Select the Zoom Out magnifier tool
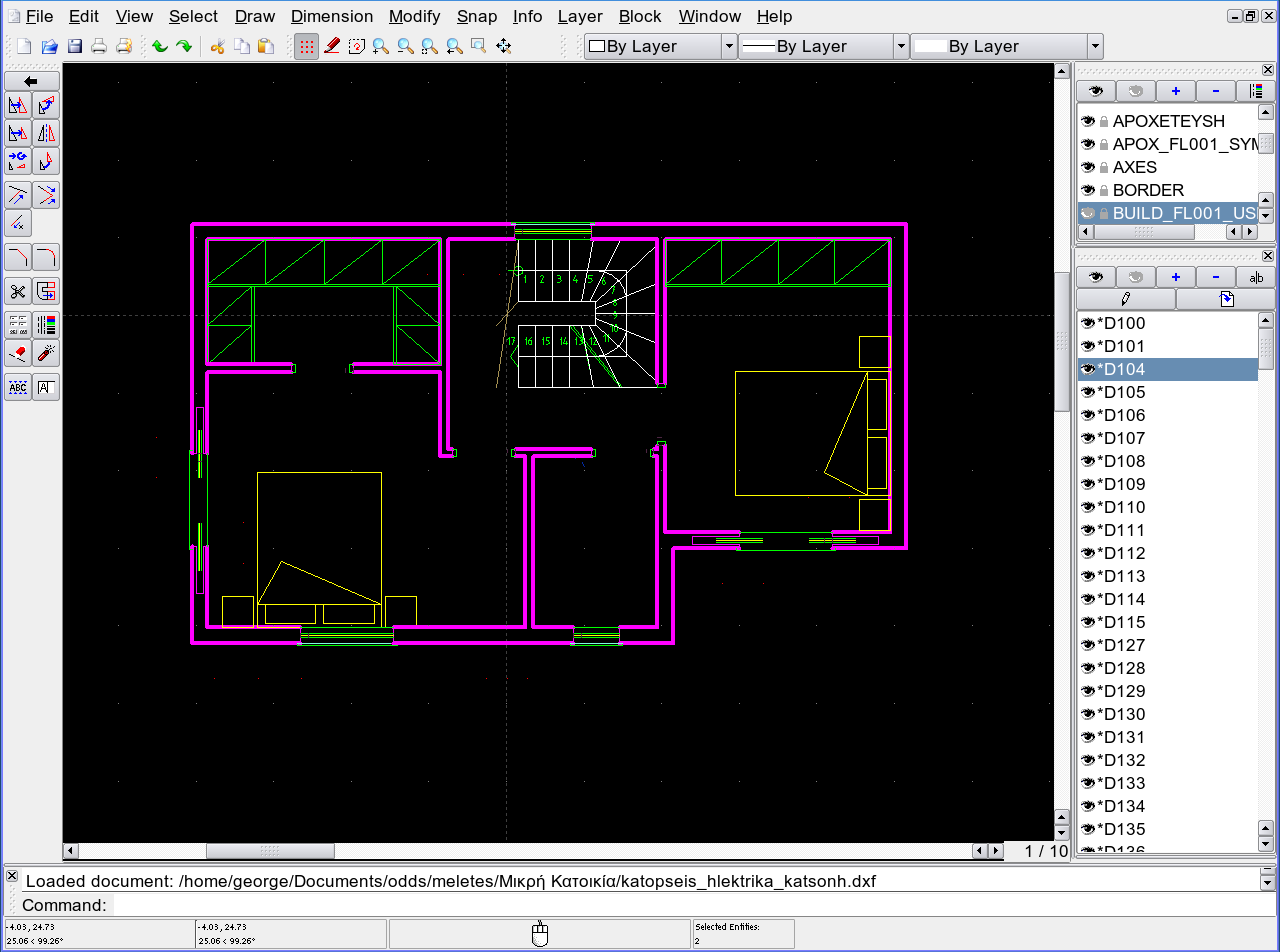 (x=405, y=46)
